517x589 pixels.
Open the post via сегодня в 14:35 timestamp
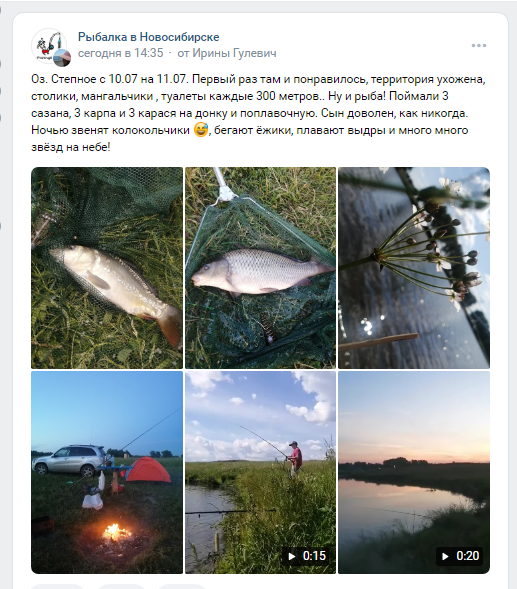pos(121,53)
